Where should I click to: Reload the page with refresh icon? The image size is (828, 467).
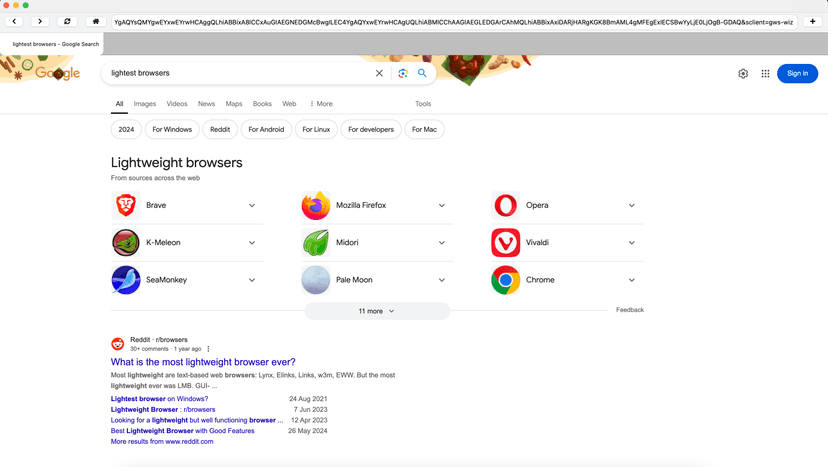(x=67, y=21)
